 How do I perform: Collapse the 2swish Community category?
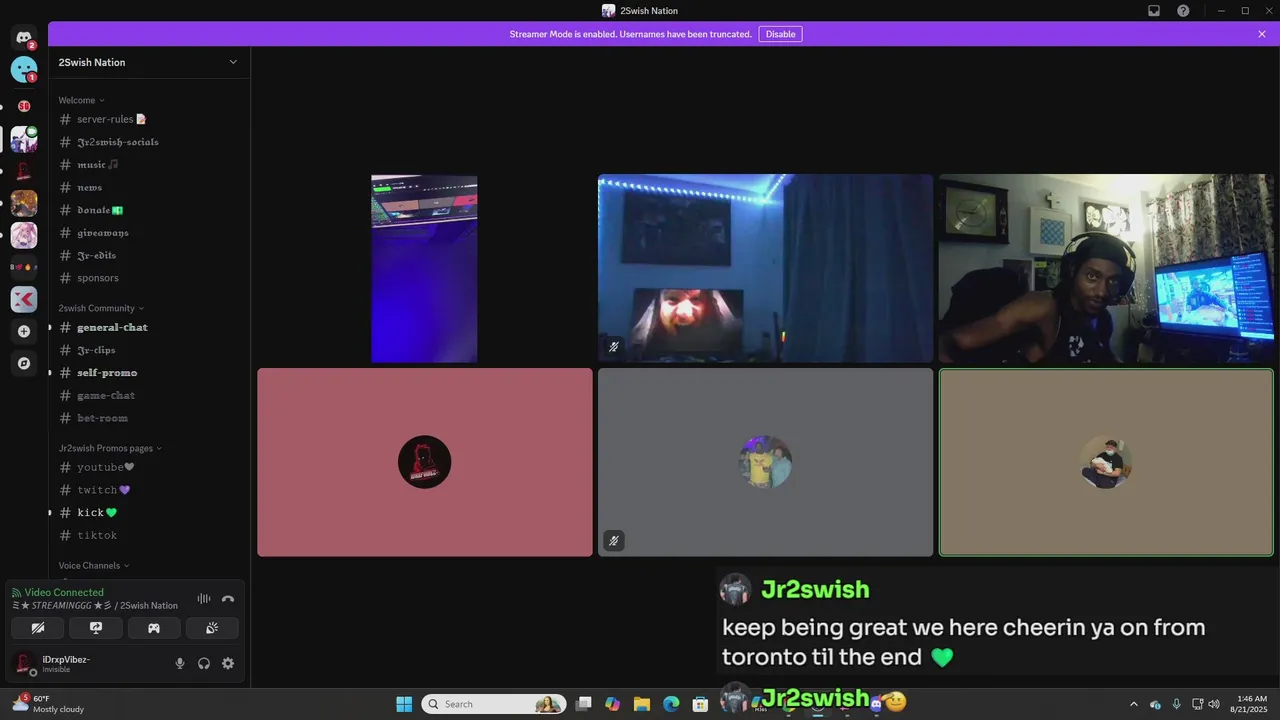pos(101,308)
